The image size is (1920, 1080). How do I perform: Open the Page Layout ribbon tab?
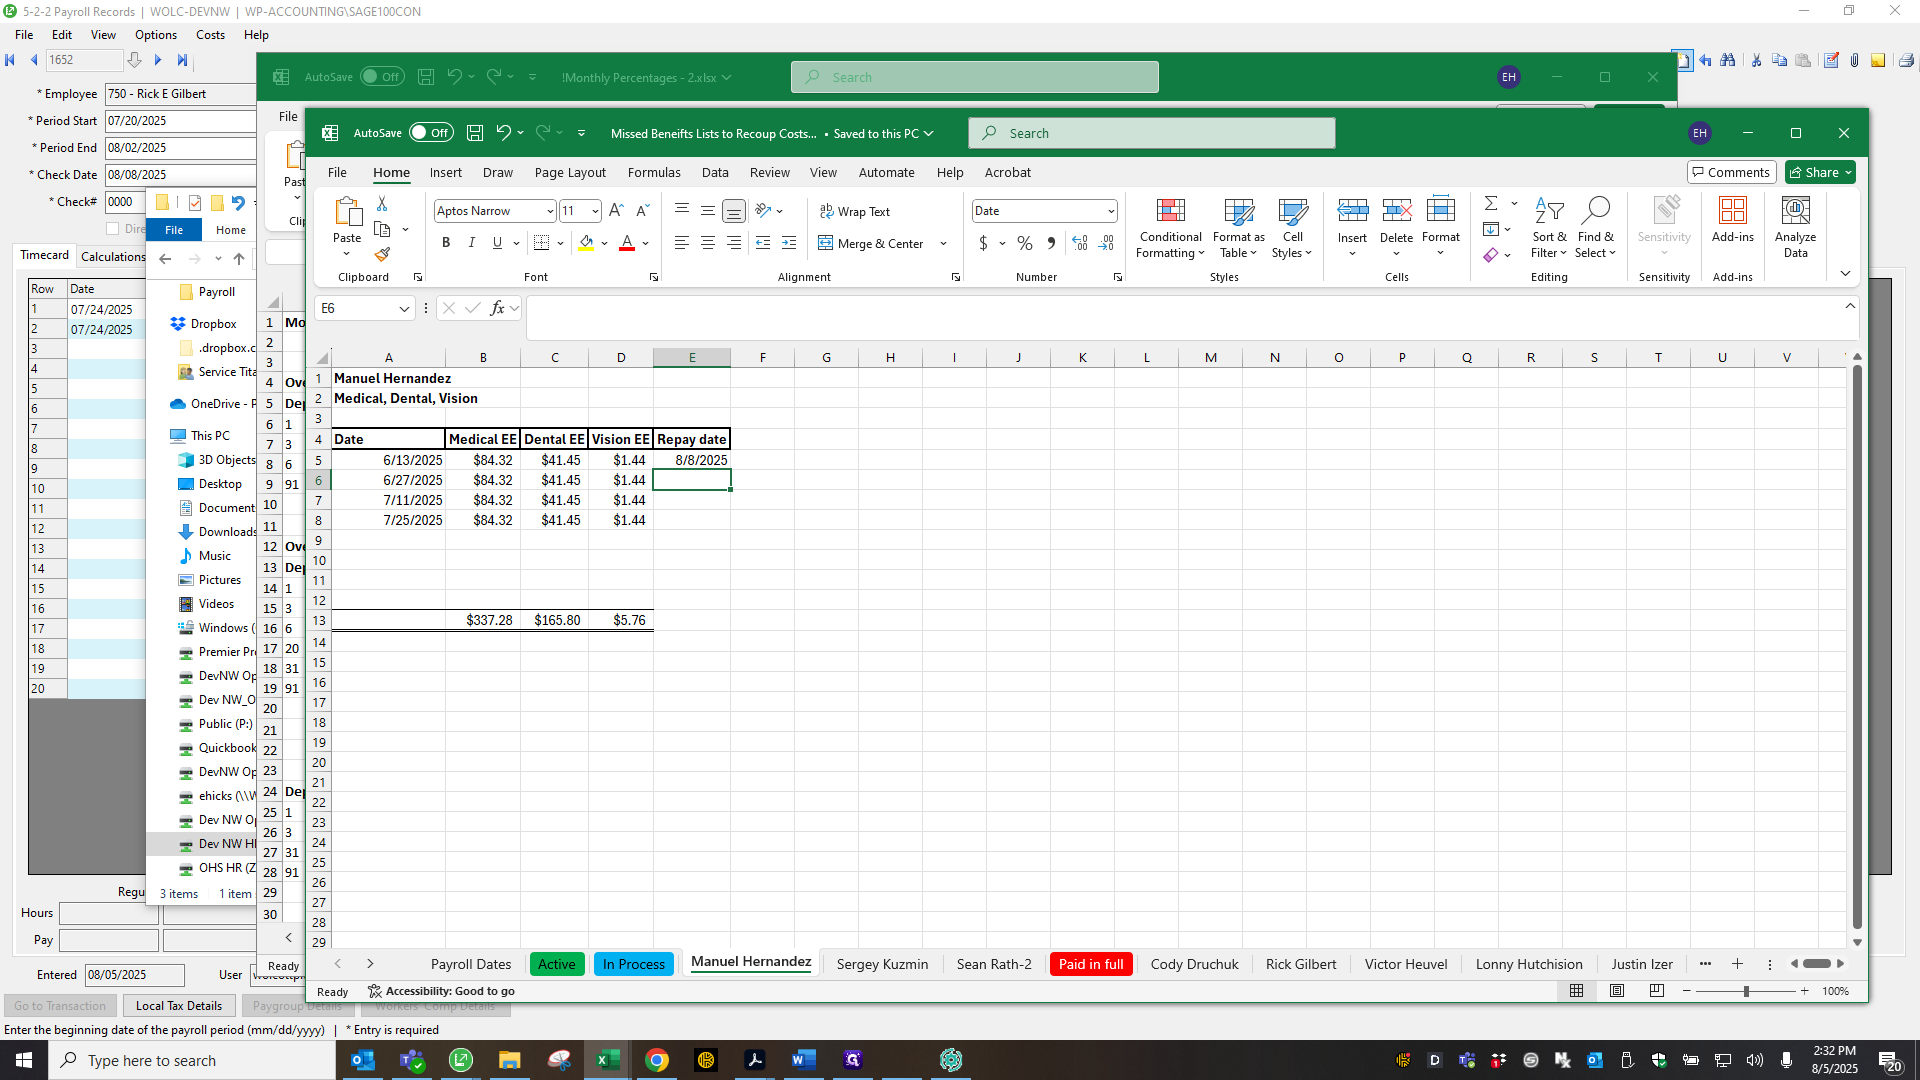coord(570,172)
